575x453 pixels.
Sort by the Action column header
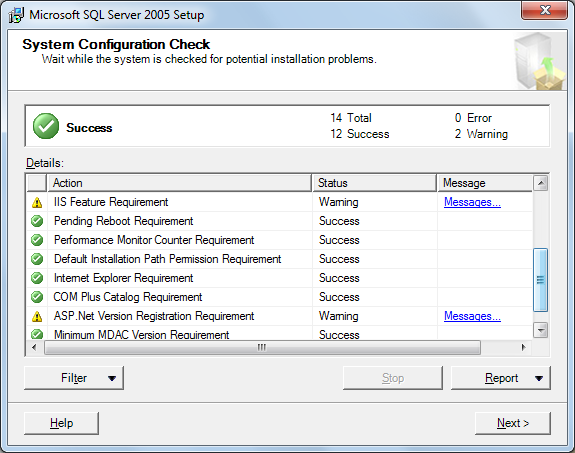(180, 183)
